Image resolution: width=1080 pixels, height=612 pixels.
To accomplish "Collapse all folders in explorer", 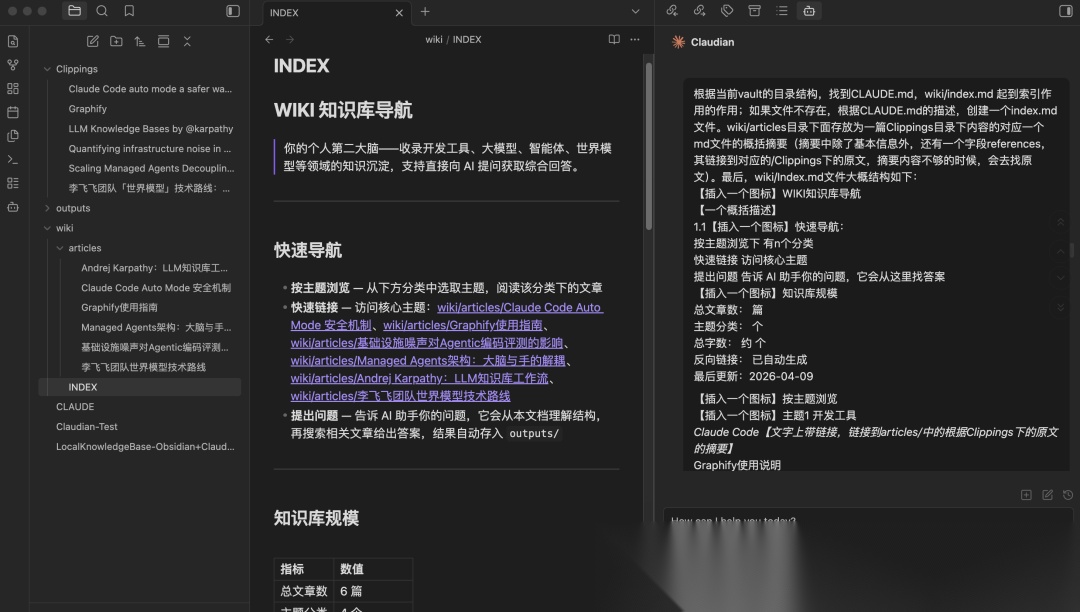I will [187, 41].
